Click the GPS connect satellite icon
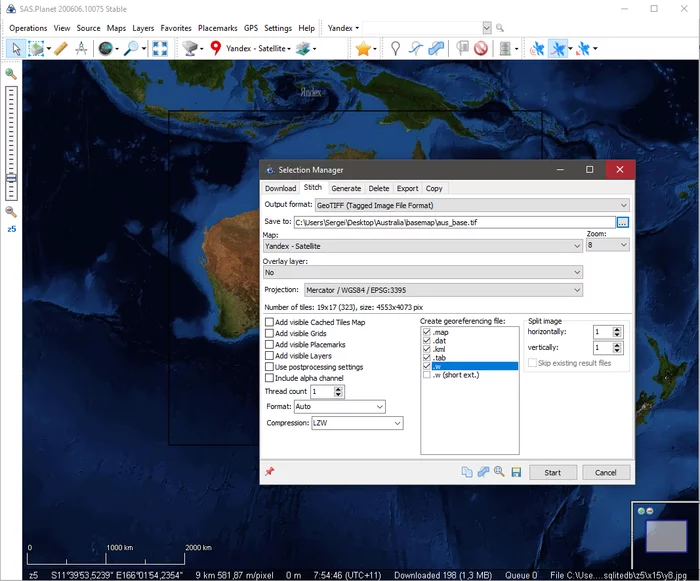 click(x=538, y=48)
